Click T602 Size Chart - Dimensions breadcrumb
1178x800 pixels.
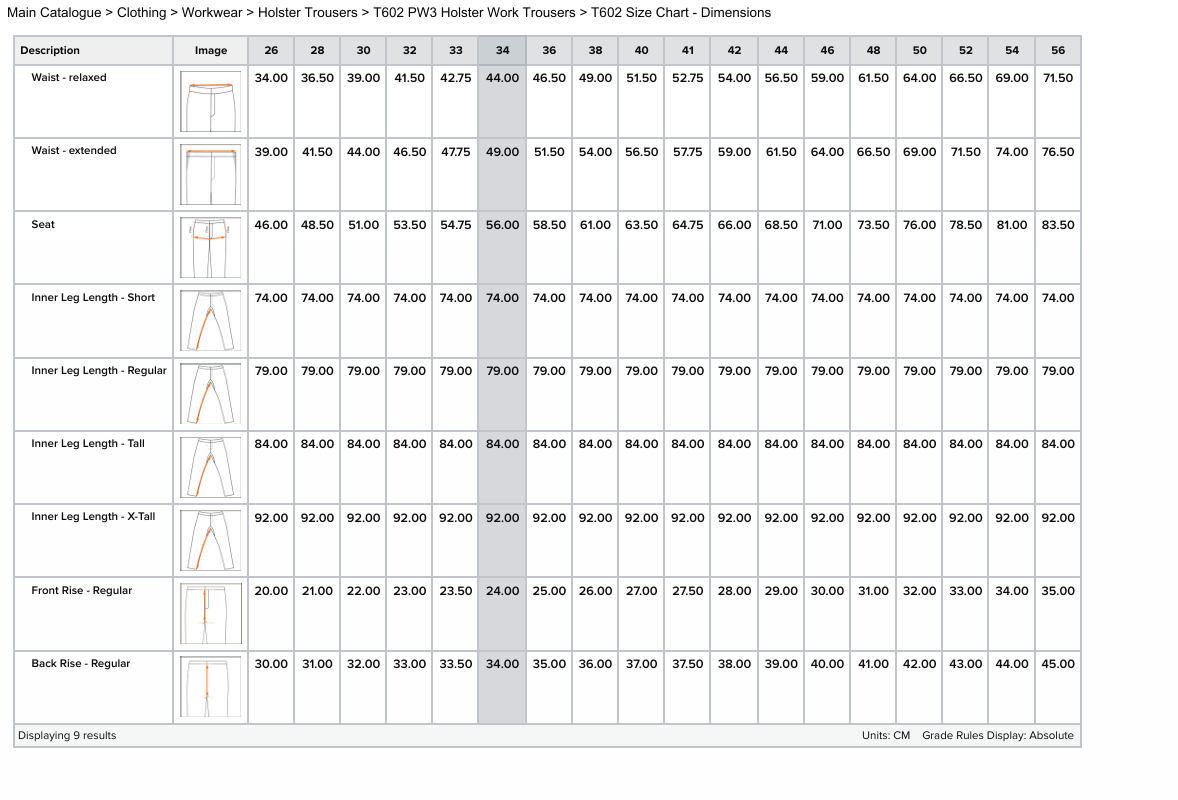pos(681,13)
